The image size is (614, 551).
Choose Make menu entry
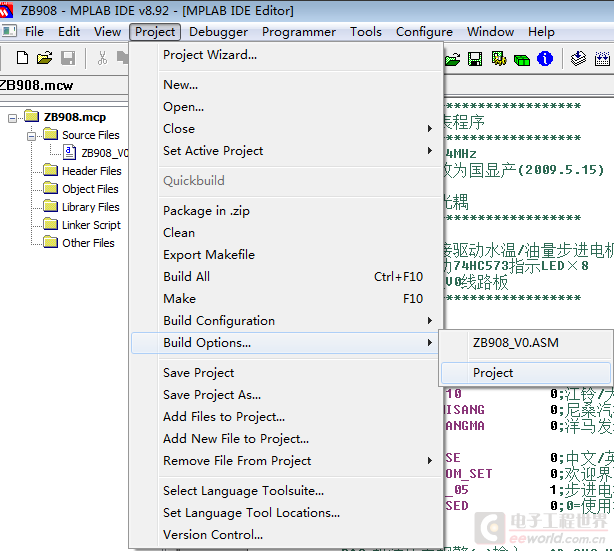[x=286, y=298]
